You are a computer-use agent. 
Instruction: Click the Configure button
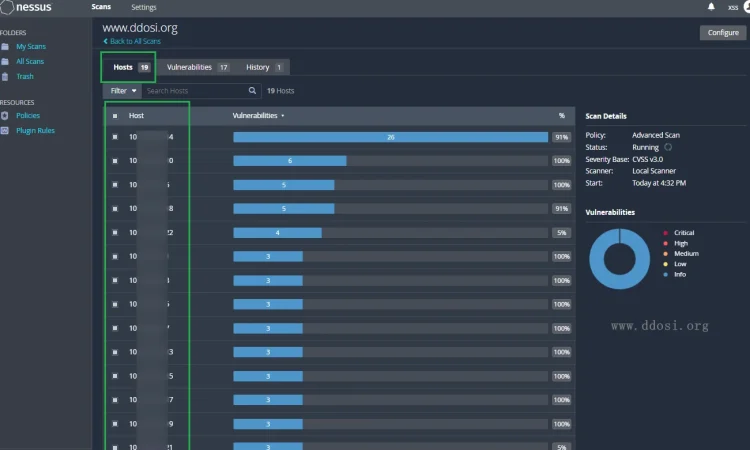pyautogui.click(x=723, y=33)
